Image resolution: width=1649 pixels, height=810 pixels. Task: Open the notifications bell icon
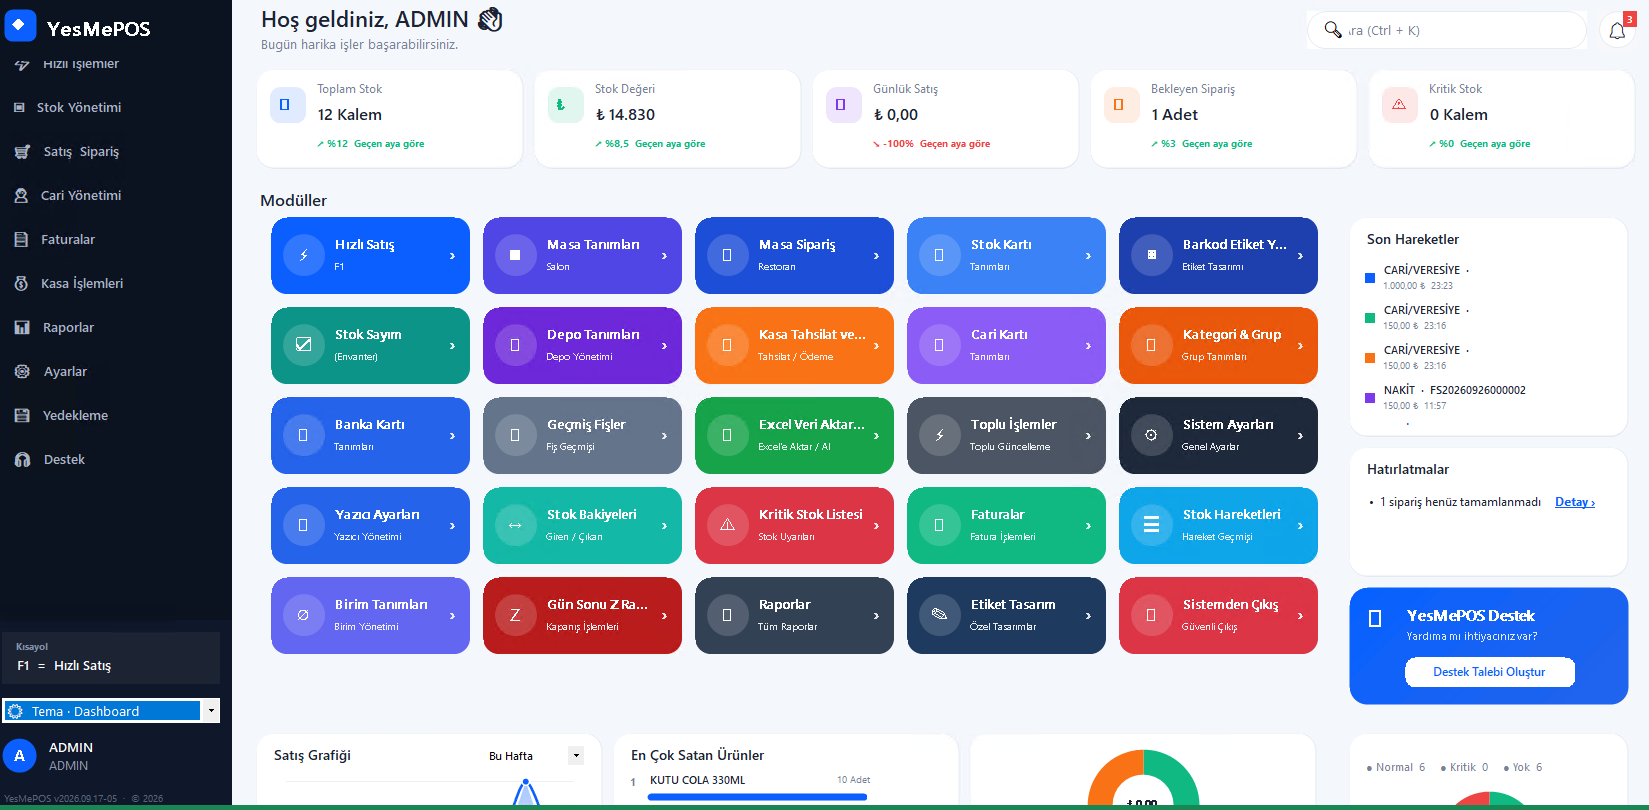point(1617,31)
